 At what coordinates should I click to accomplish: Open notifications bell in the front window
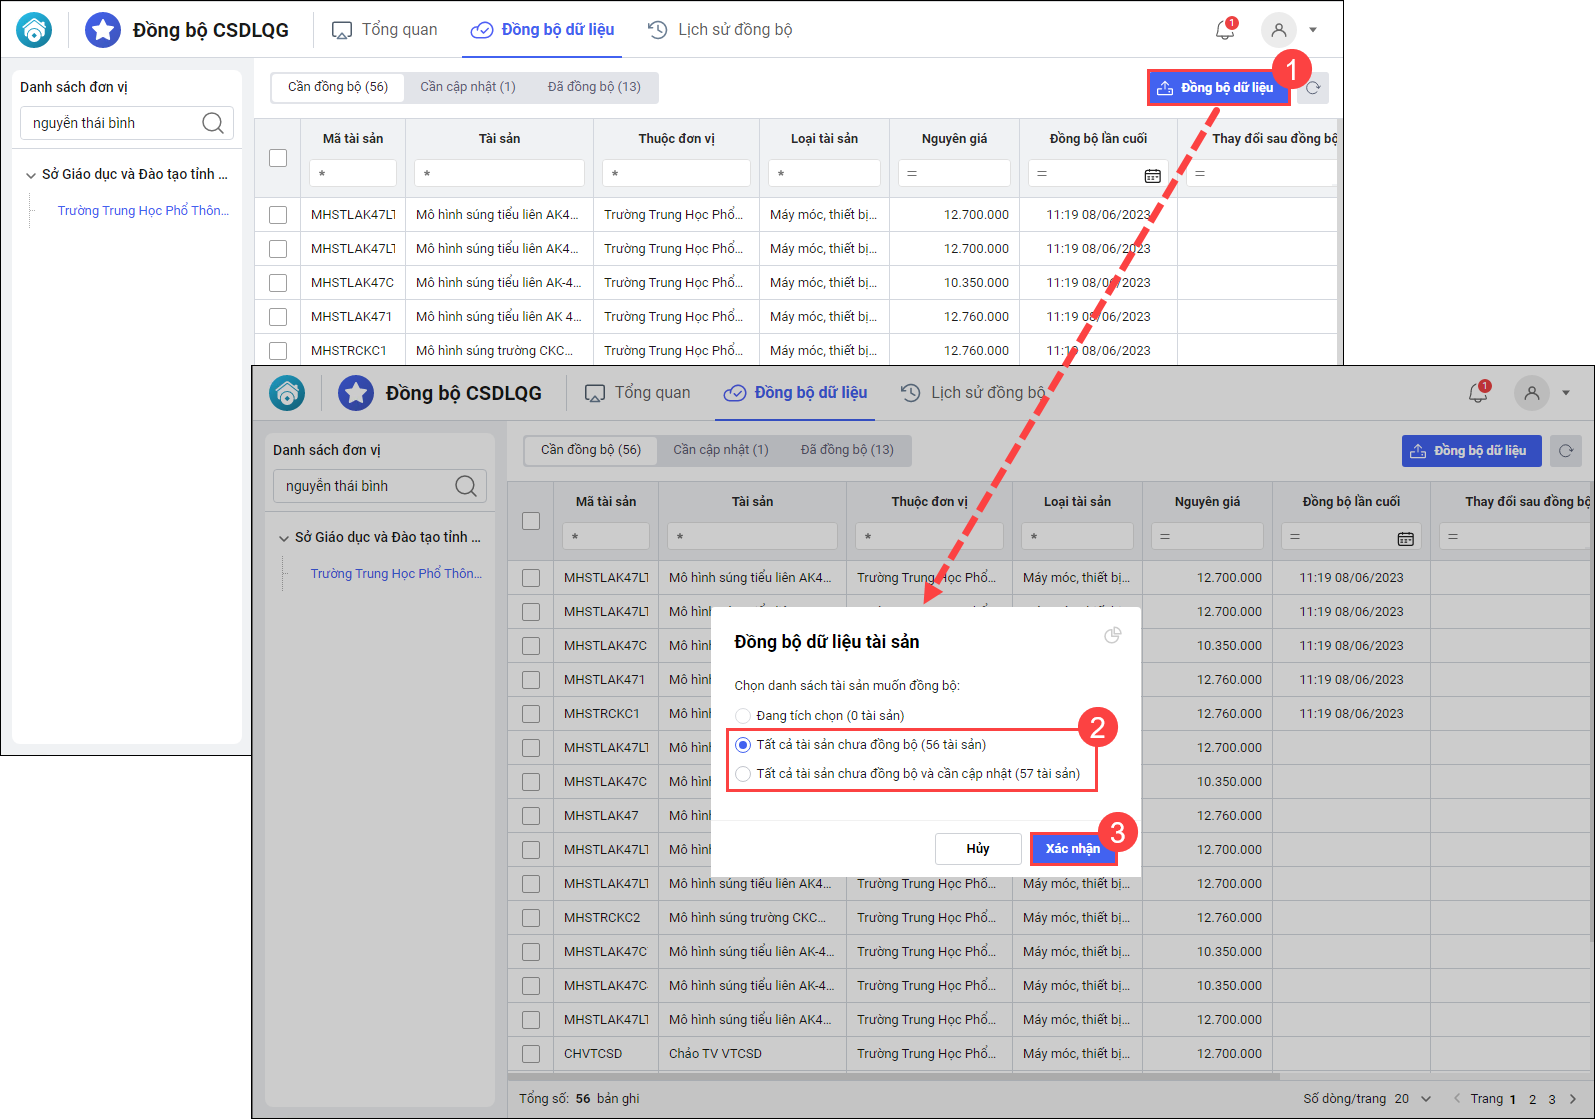coord(1478,393)
